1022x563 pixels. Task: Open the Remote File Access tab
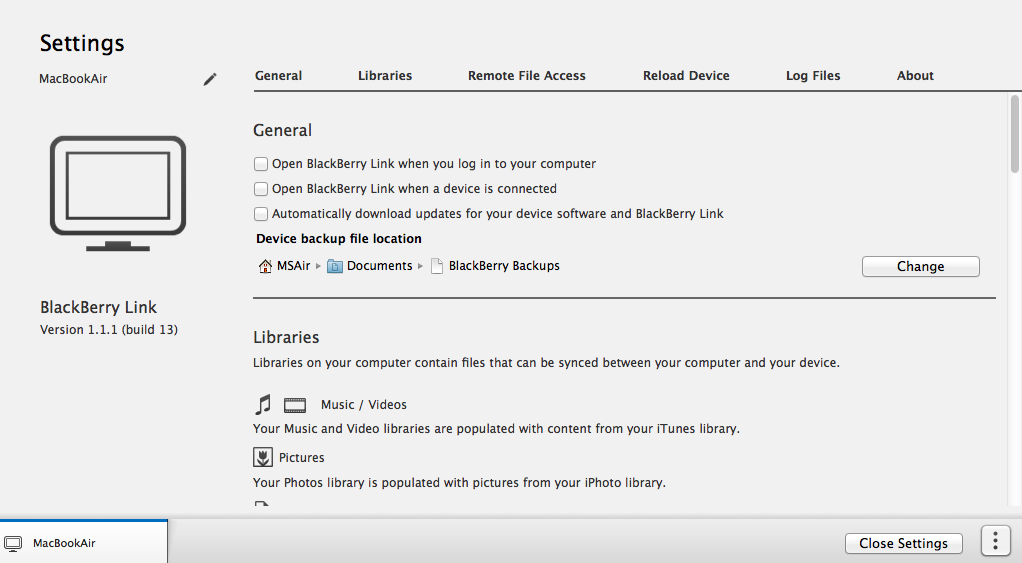click(527, 76)
